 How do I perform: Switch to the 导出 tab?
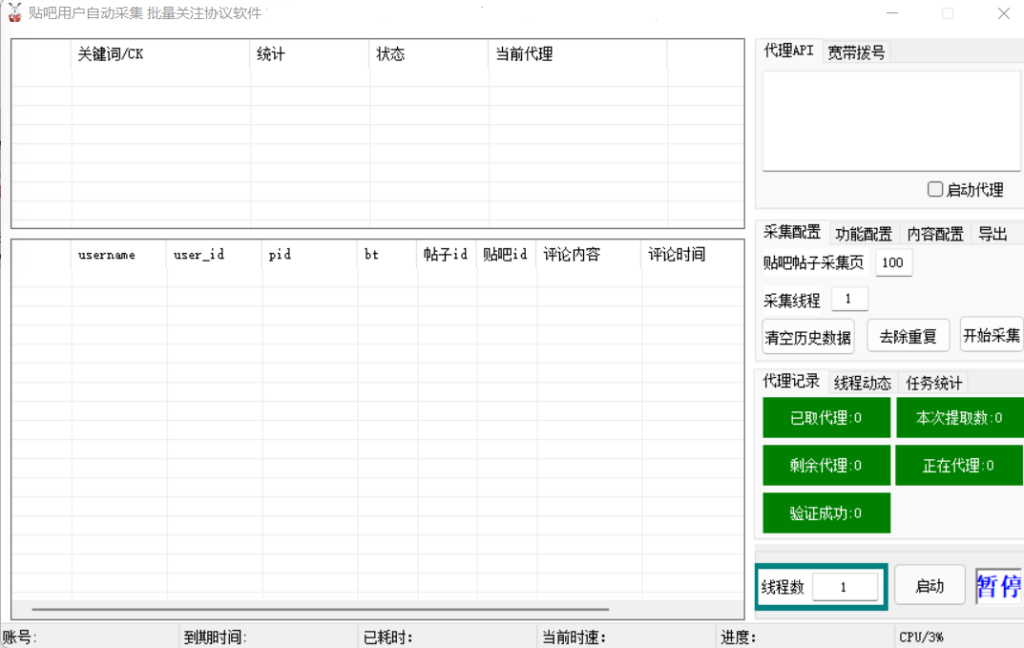tap(992, 233)
